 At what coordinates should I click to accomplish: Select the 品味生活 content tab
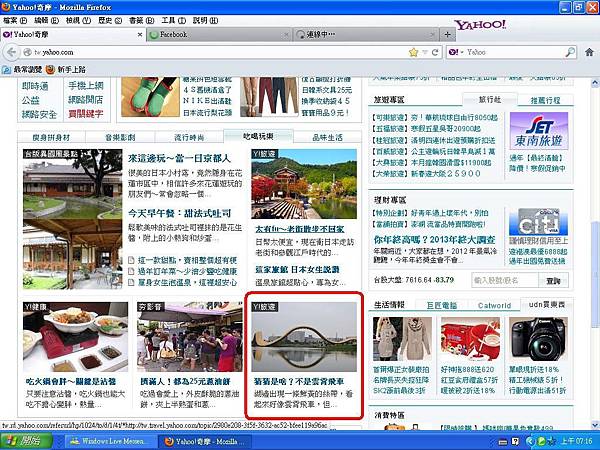pos(328,137)
